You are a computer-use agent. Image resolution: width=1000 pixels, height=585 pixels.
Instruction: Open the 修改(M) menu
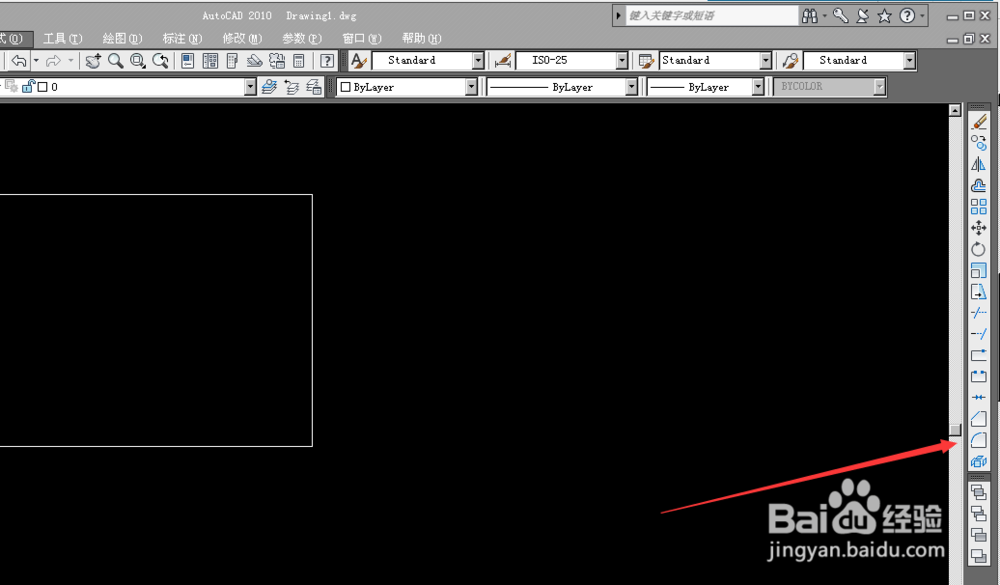[242, 39]
